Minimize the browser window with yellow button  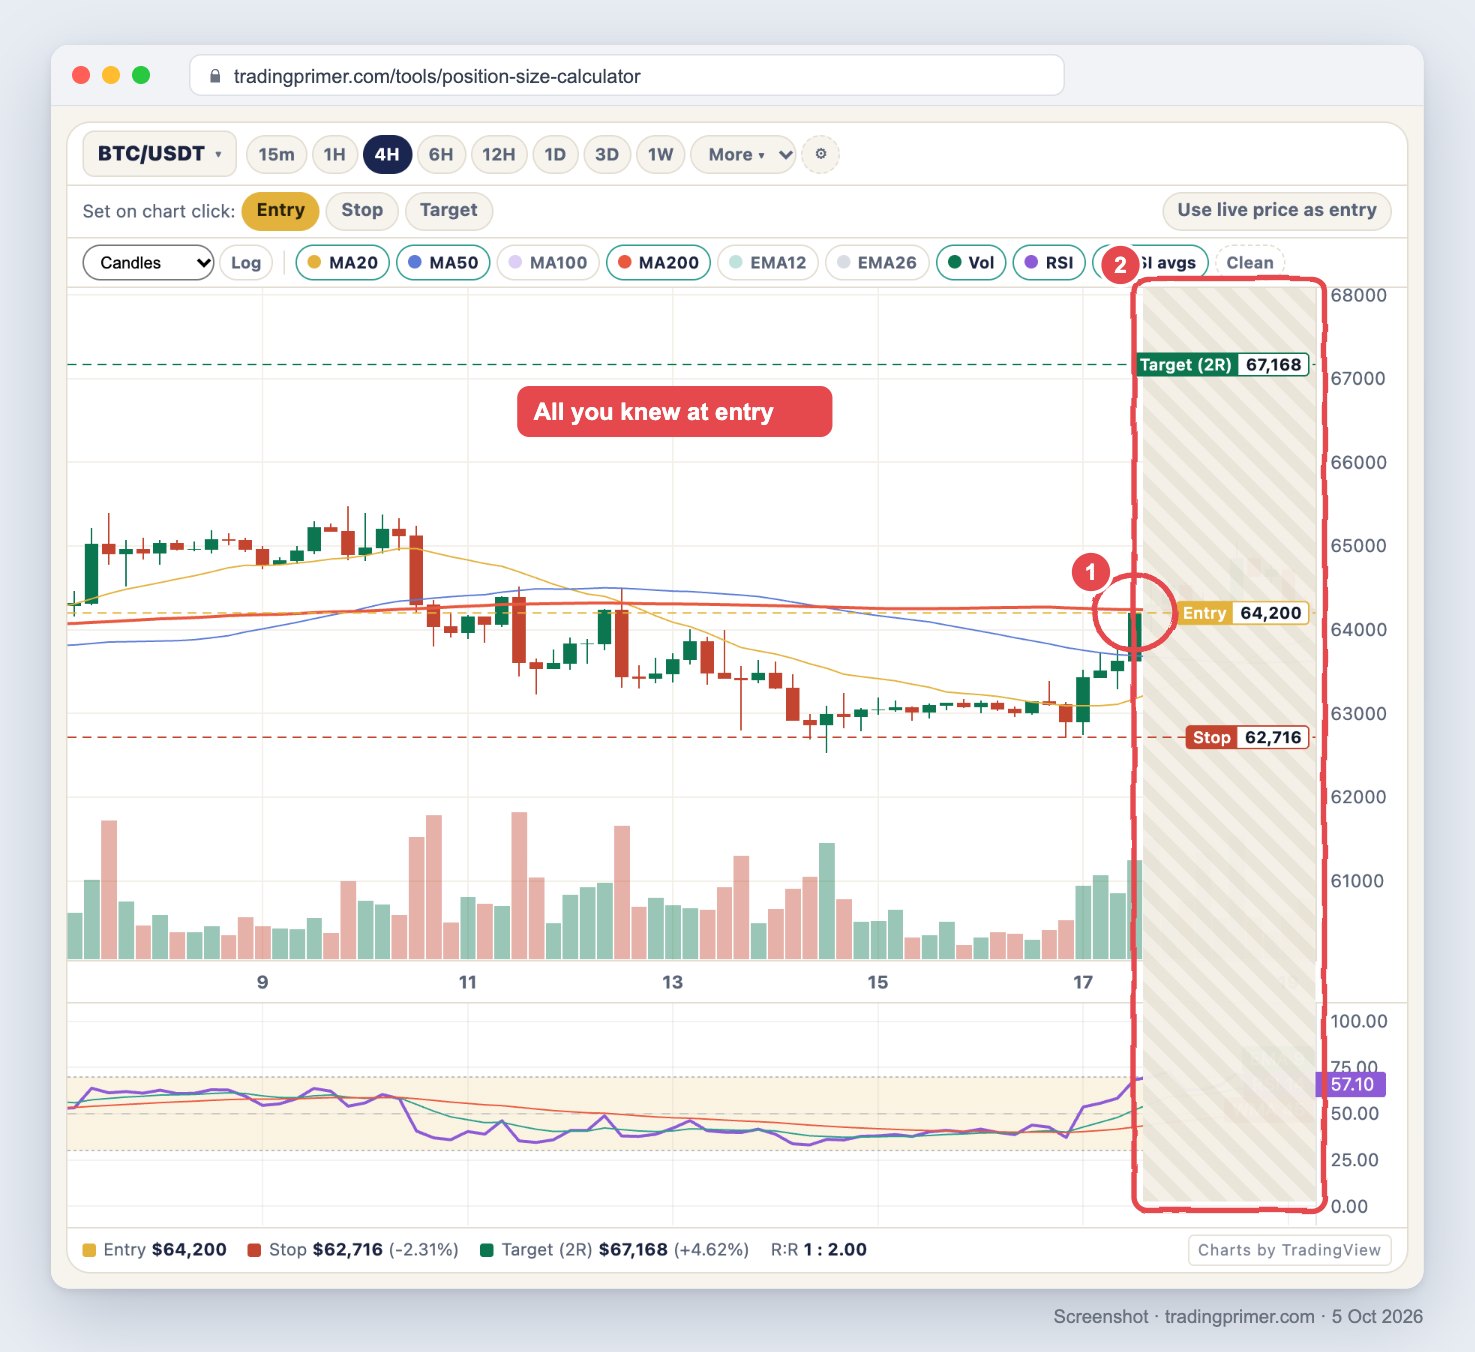coord(112,75)
